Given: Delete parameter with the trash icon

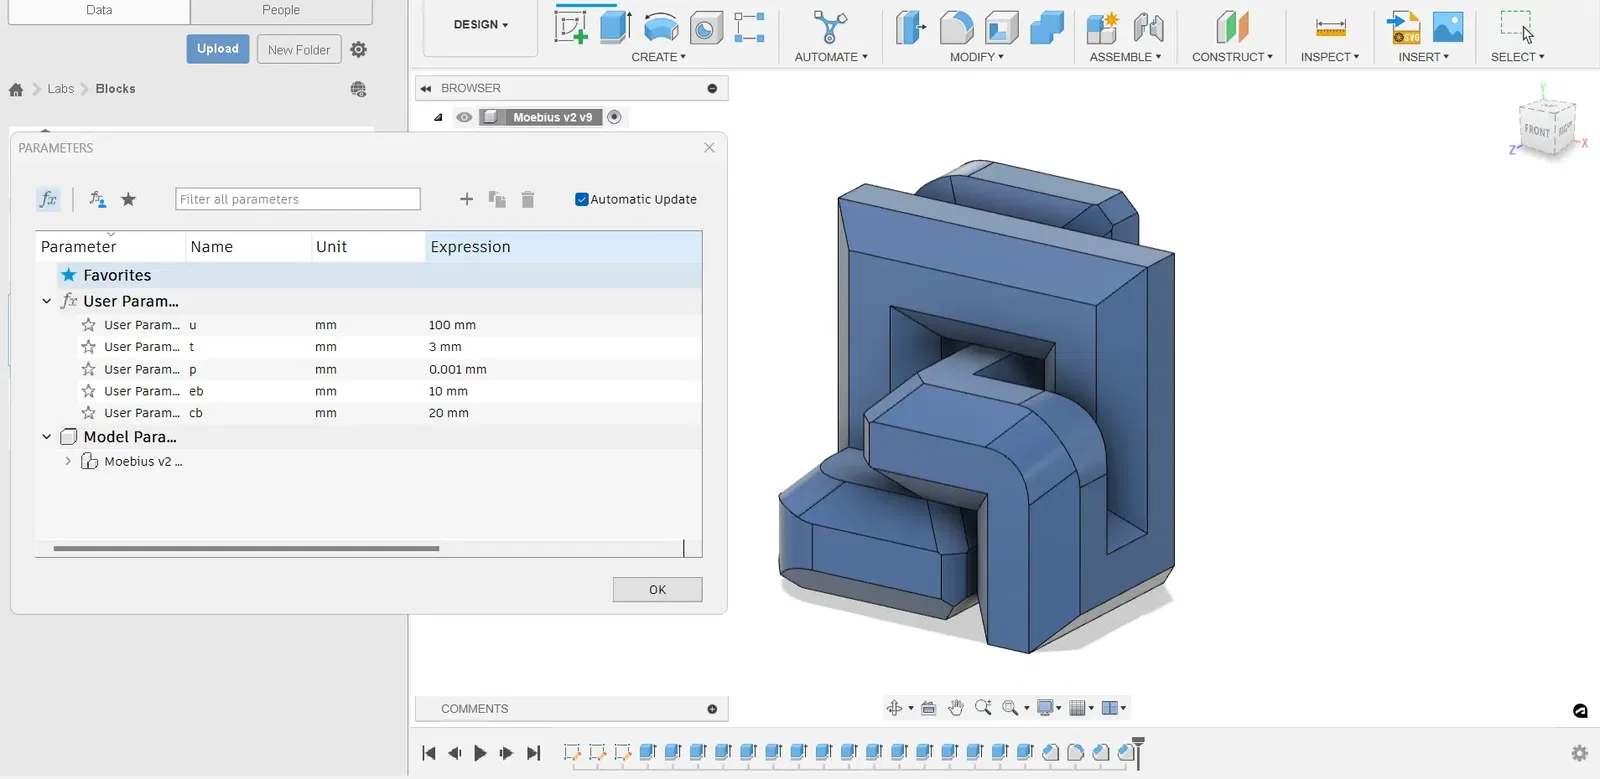Looking at the screenshot, I should [x=528, y=199].
